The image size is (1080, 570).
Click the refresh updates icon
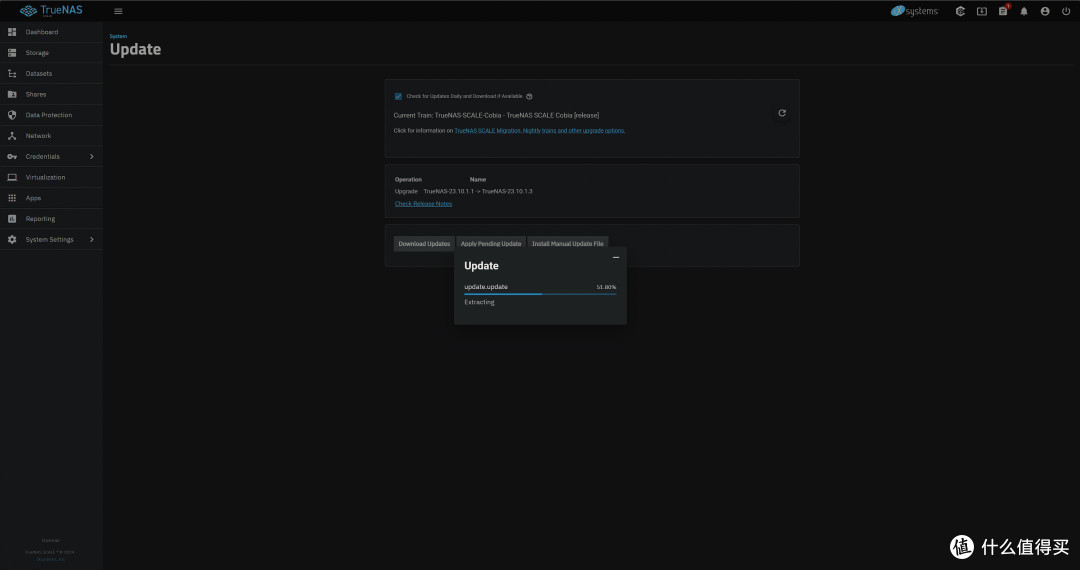click(782, 113)
